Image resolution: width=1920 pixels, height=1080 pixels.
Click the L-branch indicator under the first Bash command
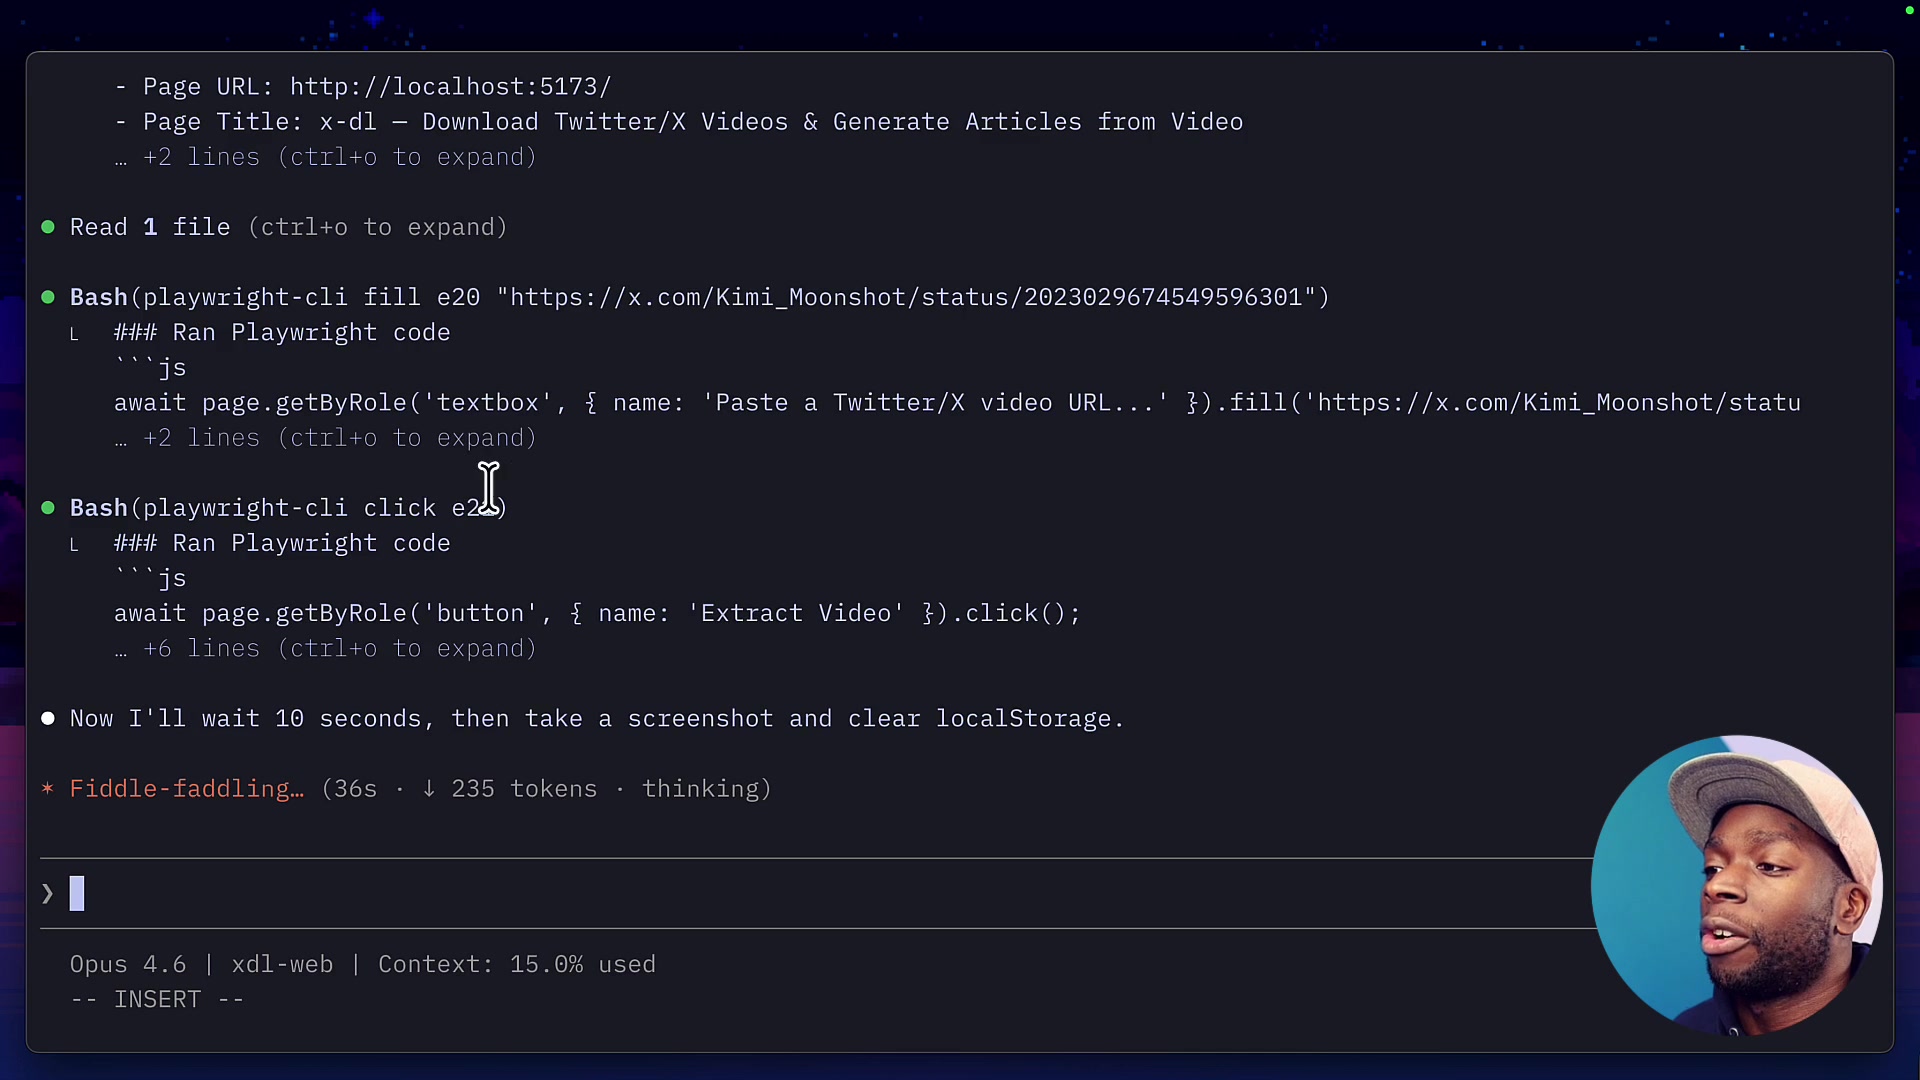(x=74, y=334)
